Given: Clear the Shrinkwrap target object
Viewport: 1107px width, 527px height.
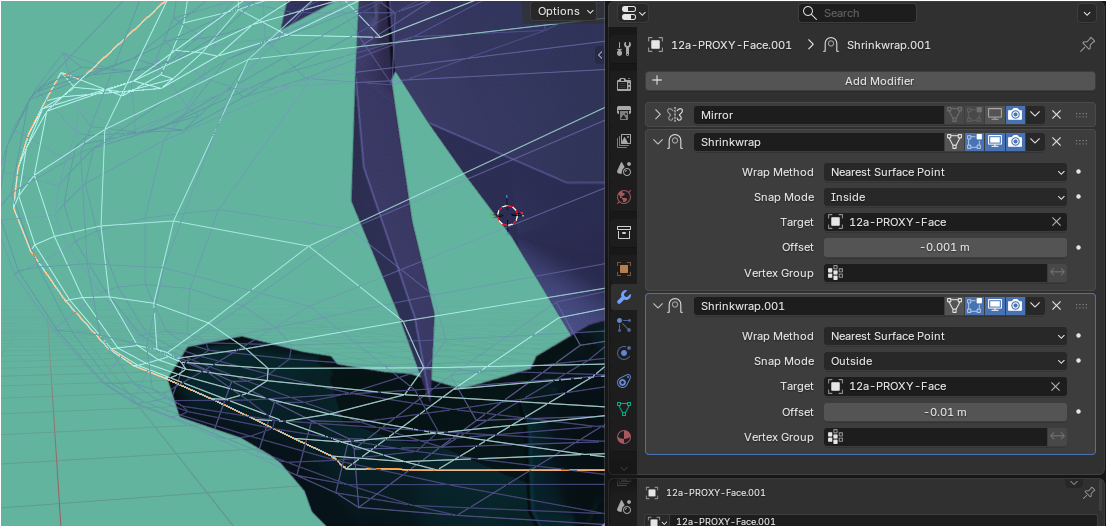Looking at the screenshot, I should 1056,222.
